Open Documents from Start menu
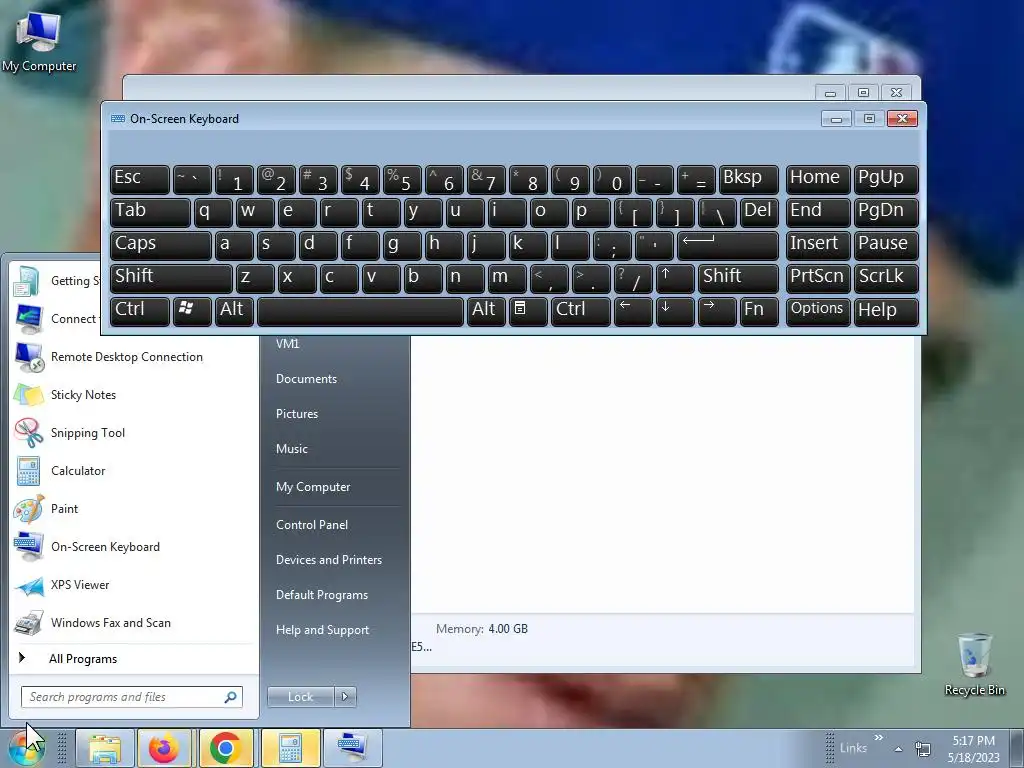This screenshot has width=1024, height=768. [306, 379]
